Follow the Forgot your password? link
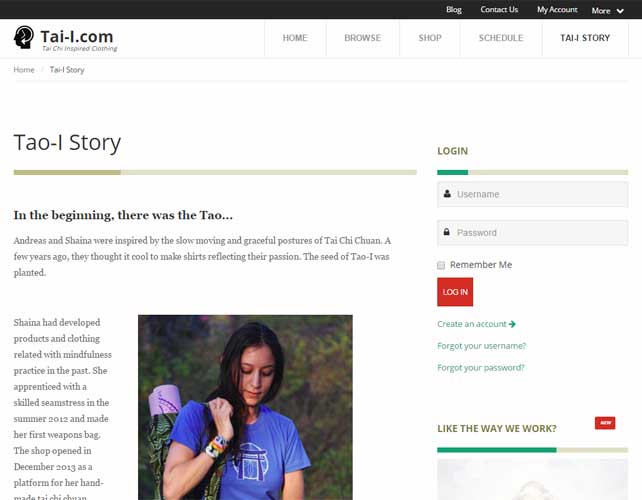The image size is (642, 500). coord(481,368)
